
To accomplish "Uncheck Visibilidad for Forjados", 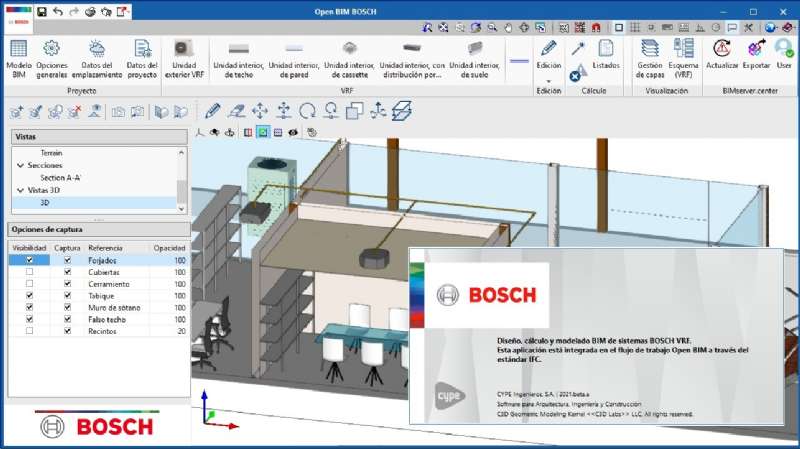I will 29,260.
